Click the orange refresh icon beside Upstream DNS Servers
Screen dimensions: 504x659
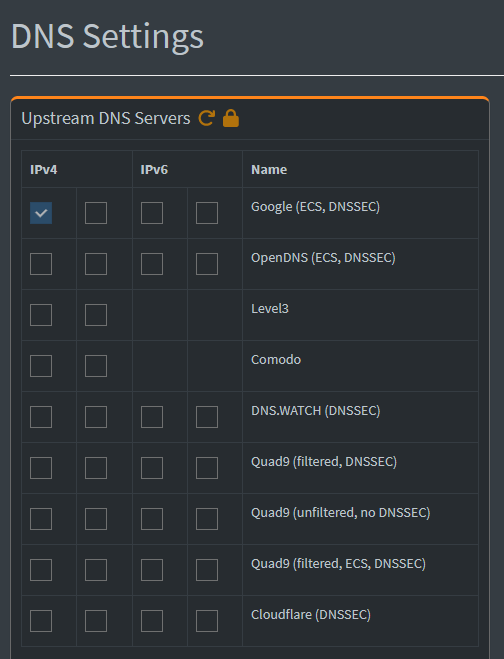pos(206,118)
